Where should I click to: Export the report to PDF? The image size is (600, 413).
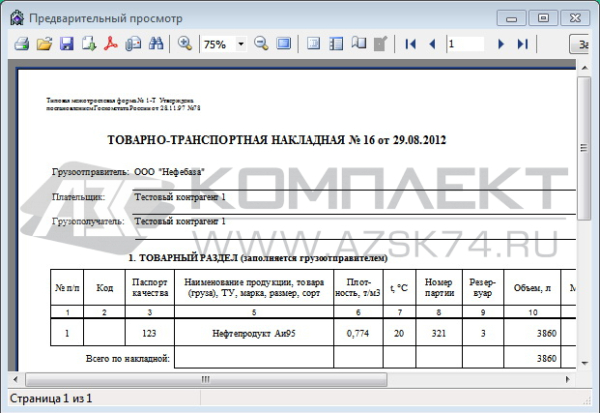click(111, 44)
